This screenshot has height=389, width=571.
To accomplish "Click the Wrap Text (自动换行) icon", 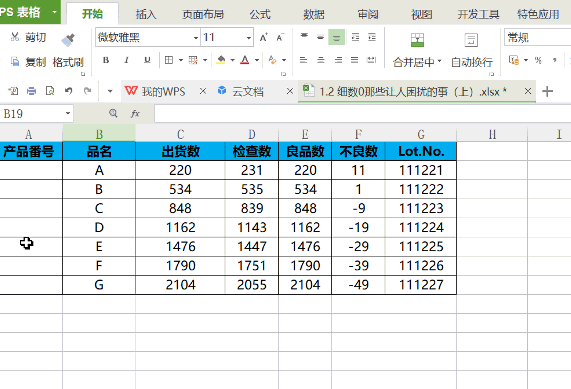I will tap(471, 40).
